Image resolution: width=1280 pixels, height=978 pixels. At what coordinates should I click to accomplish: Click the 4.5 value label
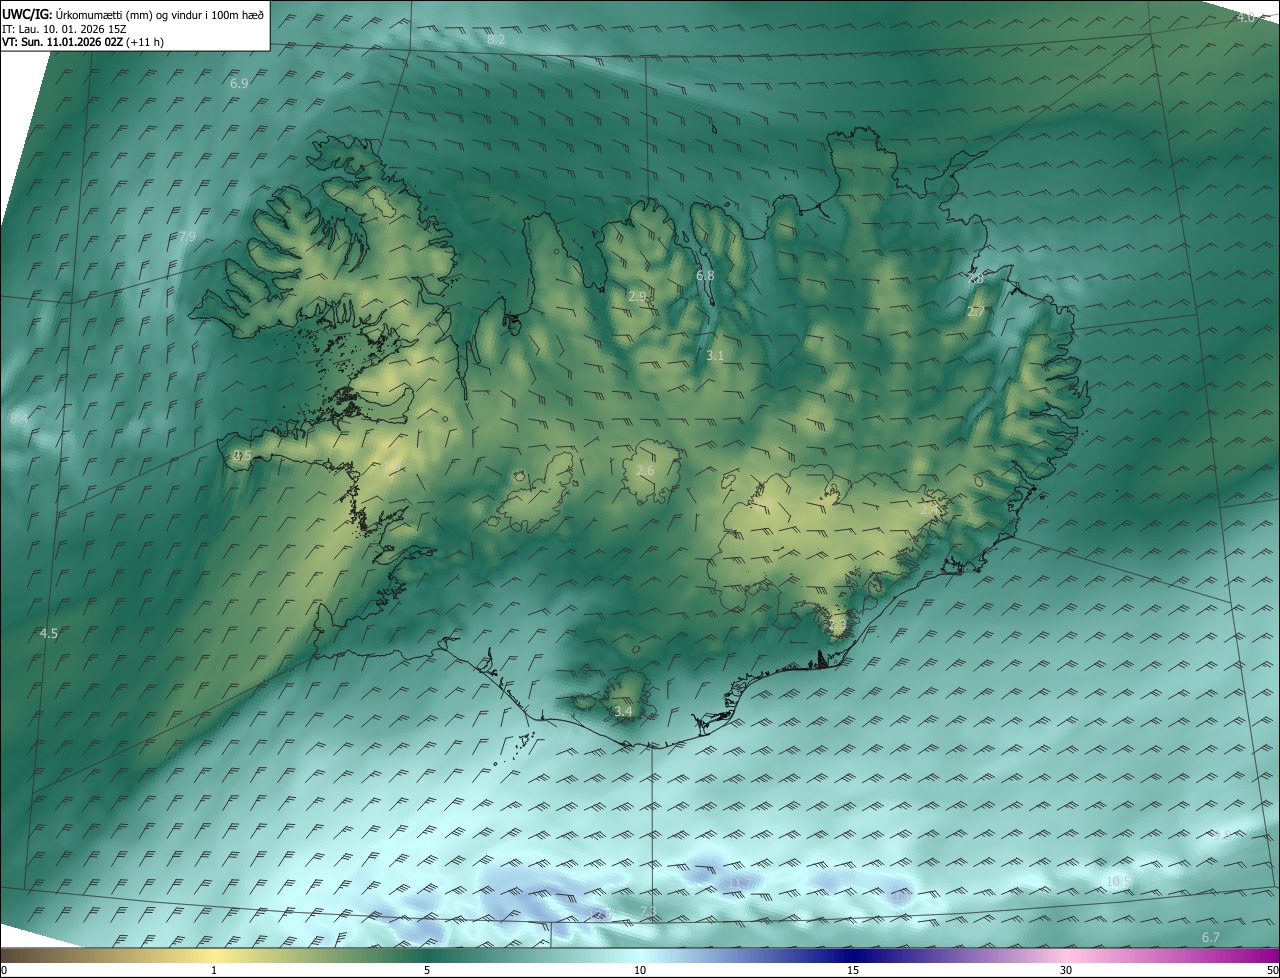[48, 633]
